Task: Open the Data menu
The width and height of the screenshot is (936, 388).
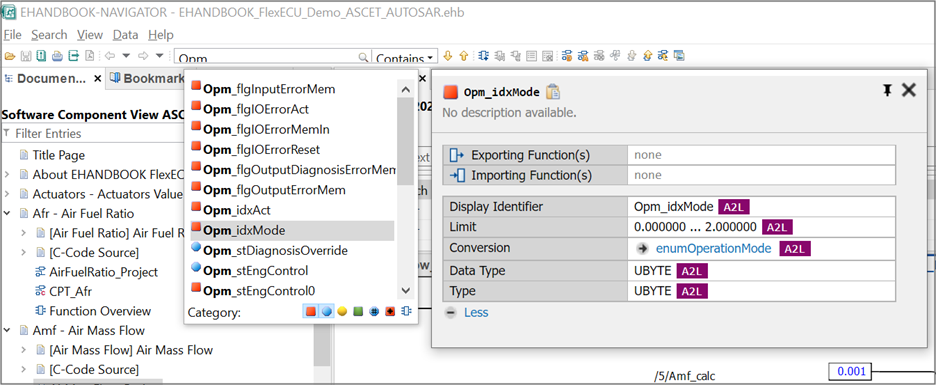Action: (125, 35)
